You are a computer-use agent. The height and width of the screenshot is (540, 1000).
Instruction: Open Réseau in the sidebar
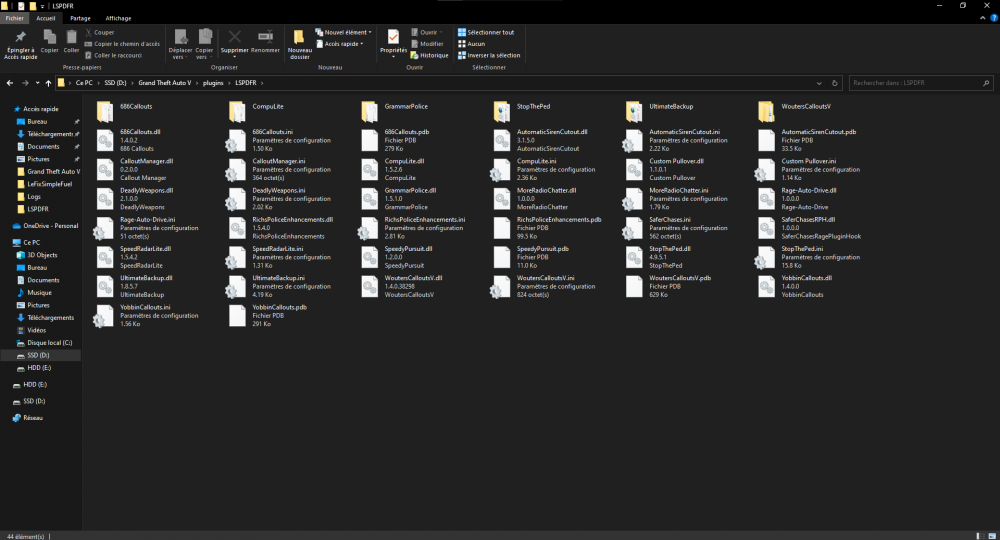point(33,418)
